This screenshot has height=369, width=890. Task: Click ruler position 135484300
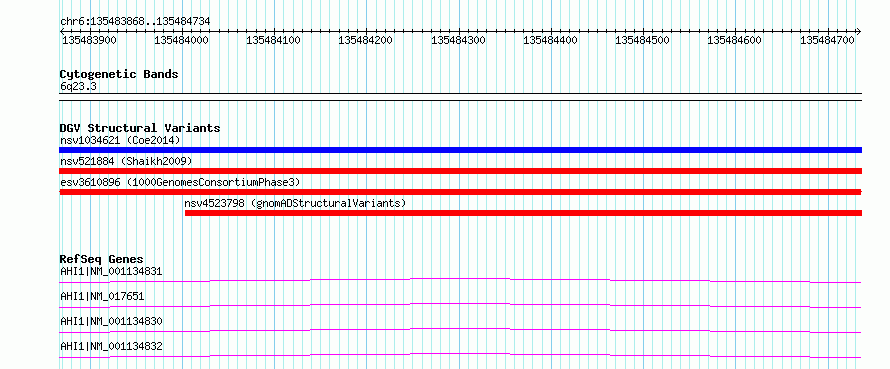459,40
